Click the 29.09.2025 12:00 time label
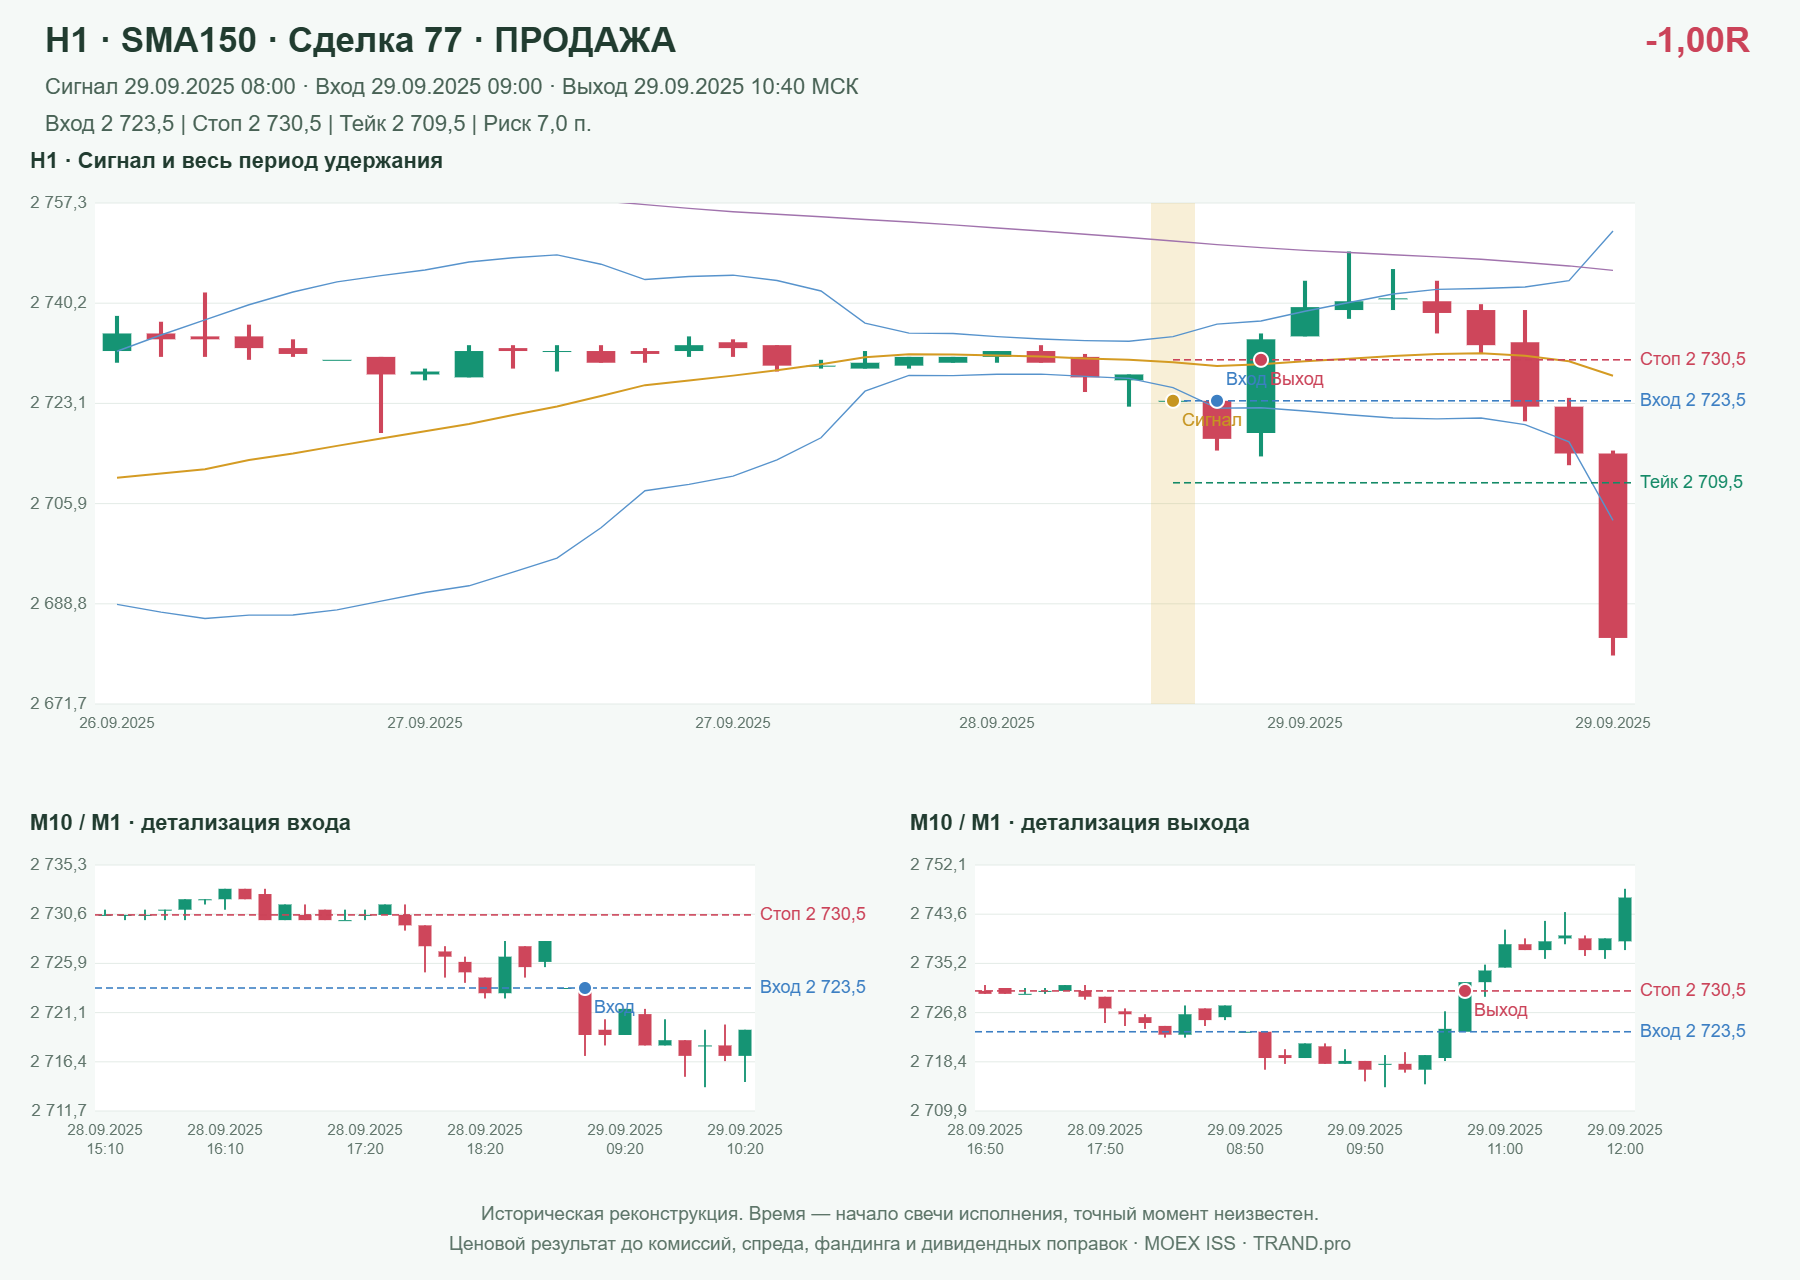The height and width of the screenshot is (1280, 1800). coord(1625,1139)
